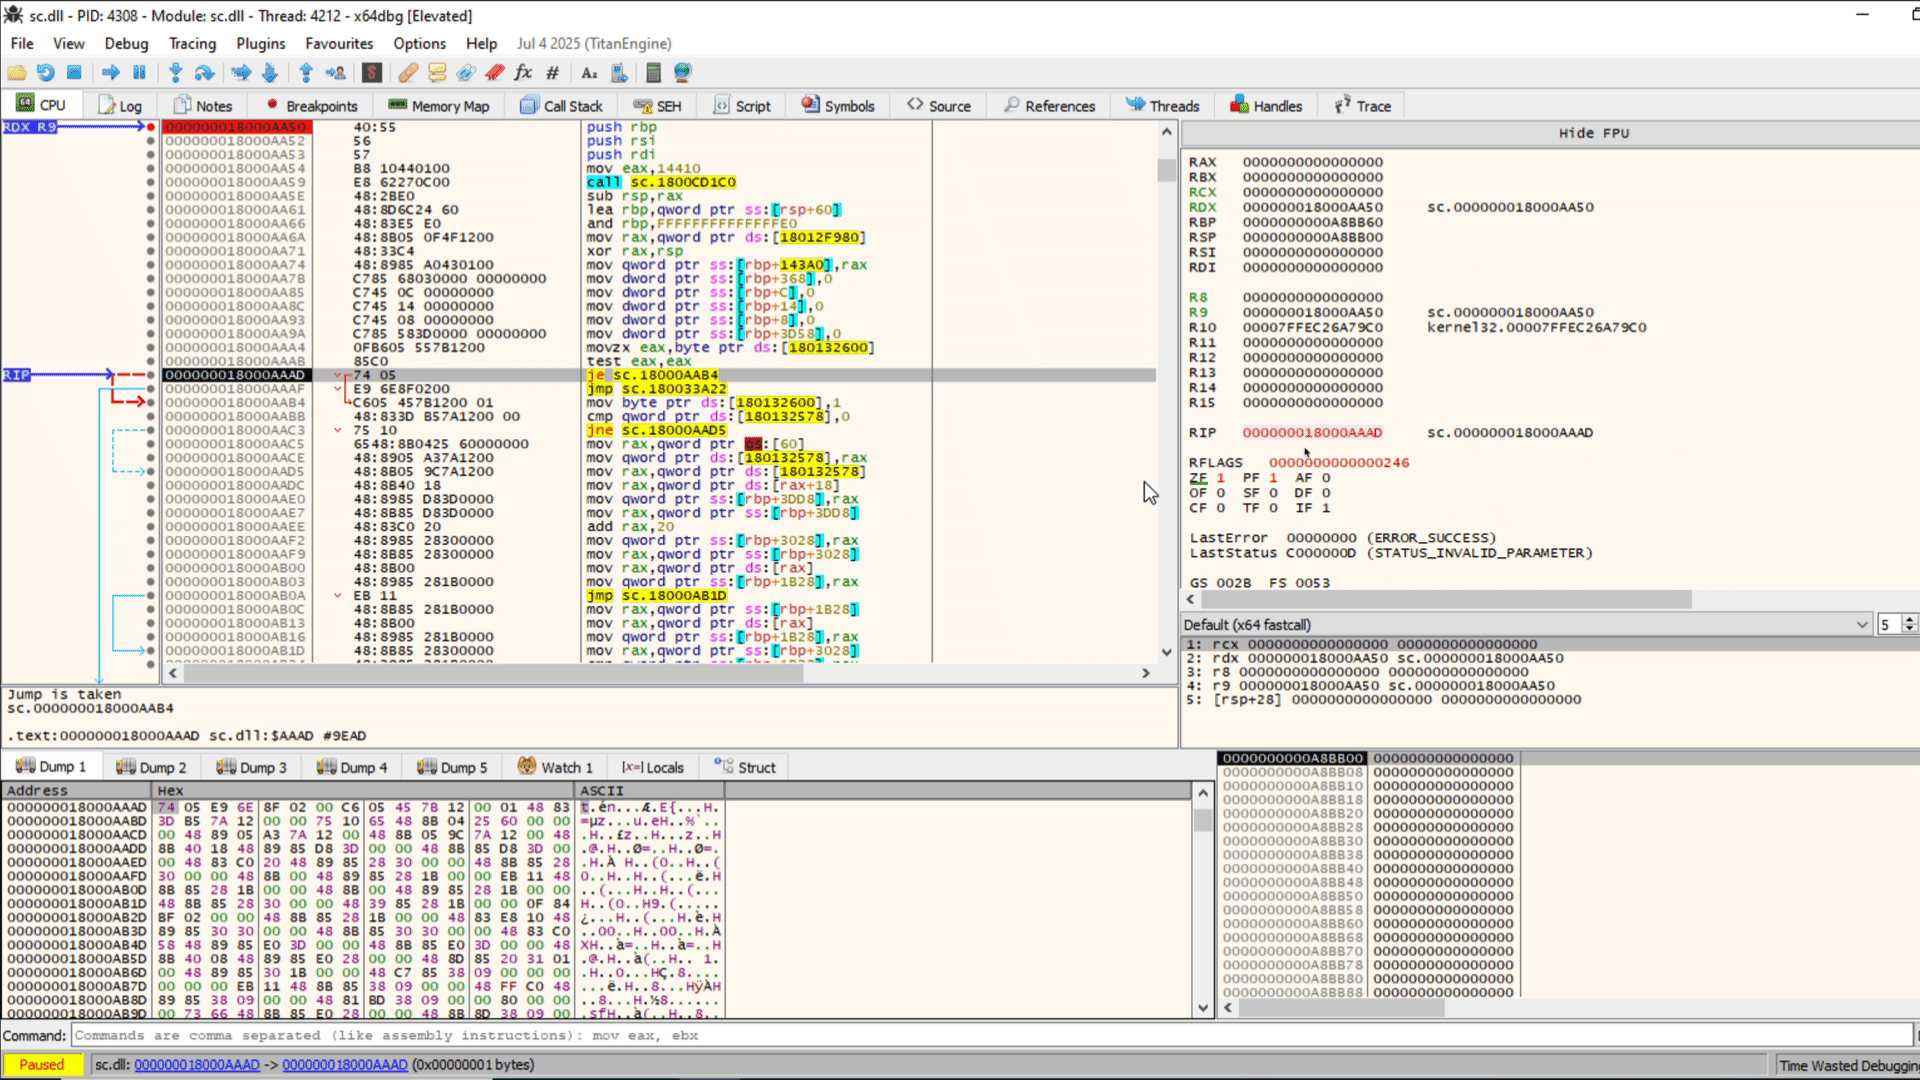
Task: Switch to the Breakpoints tab
Action: (x=312, y=106)
